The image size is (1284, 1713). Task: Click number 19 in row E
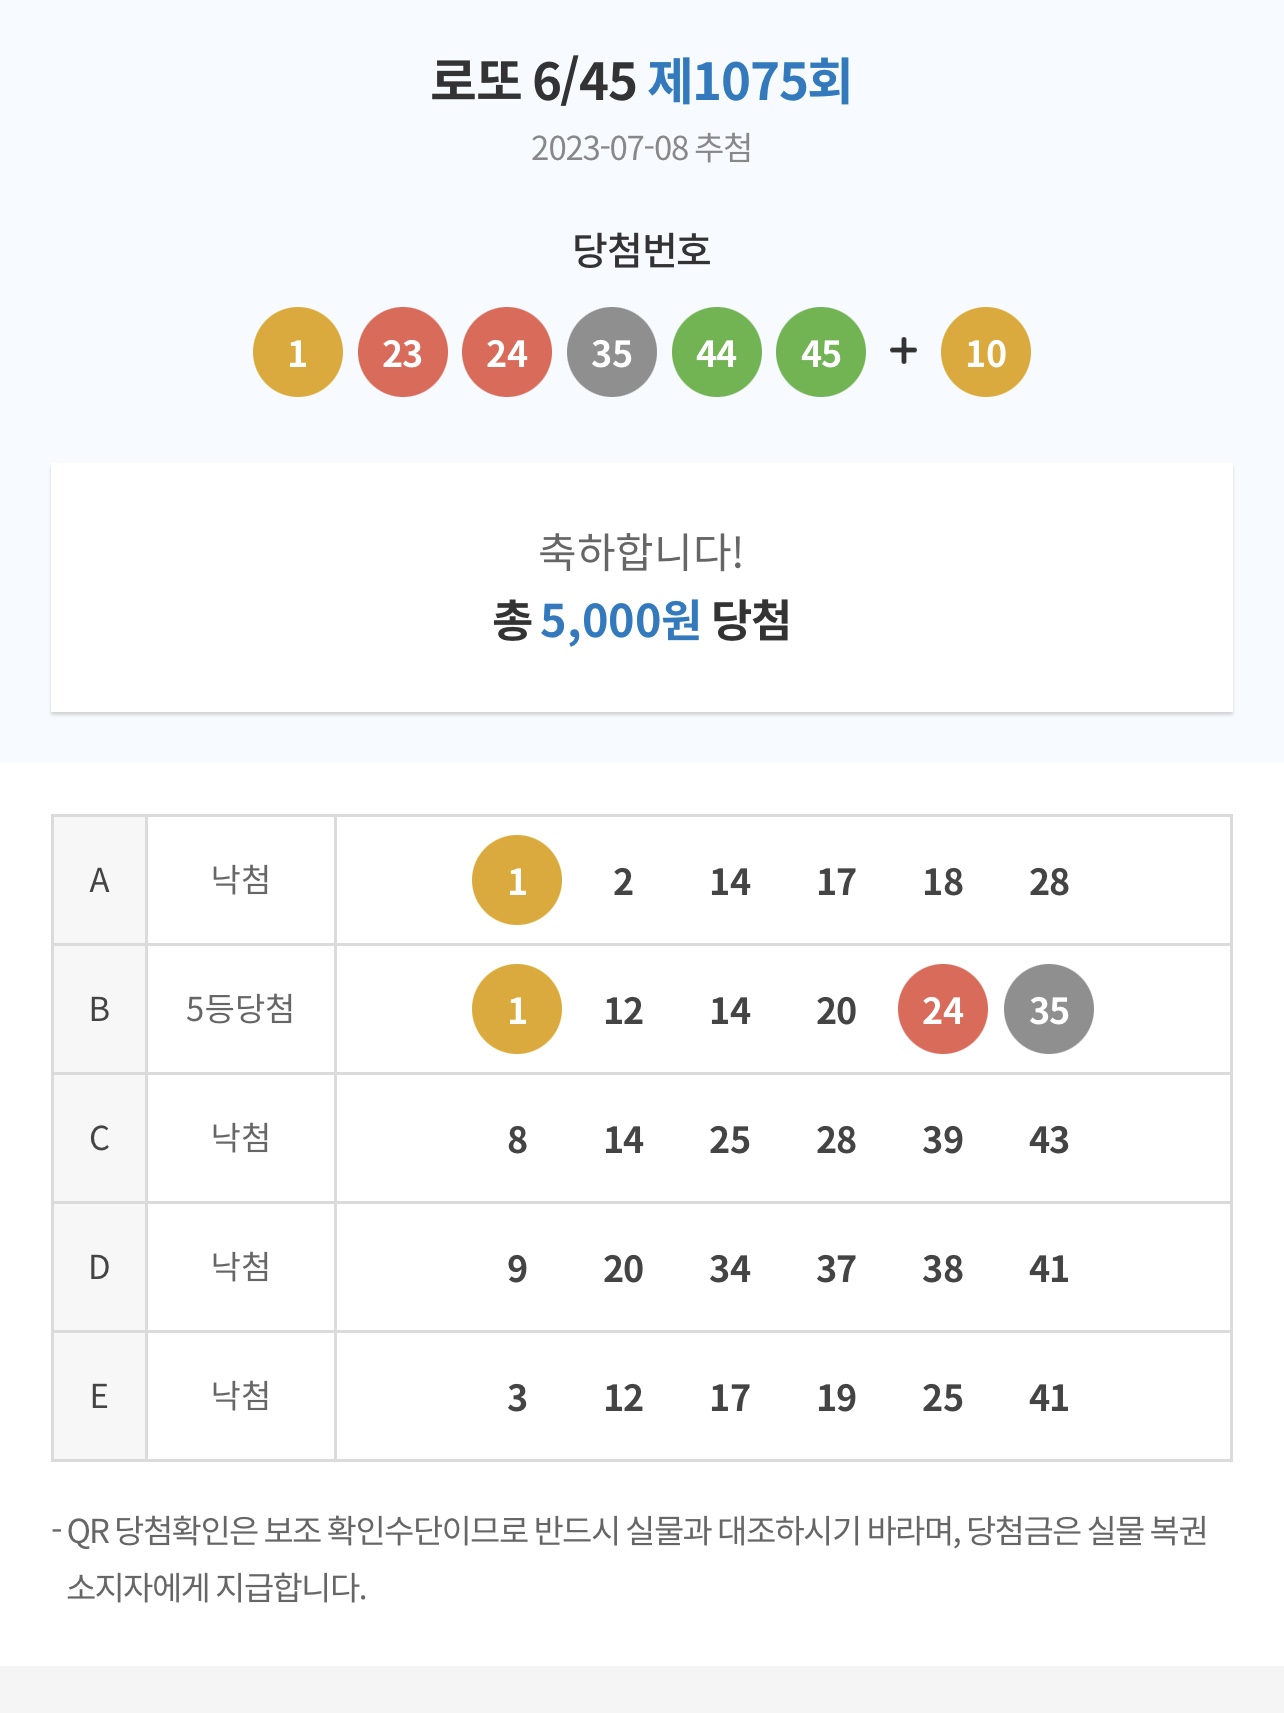pos(836,1397)
